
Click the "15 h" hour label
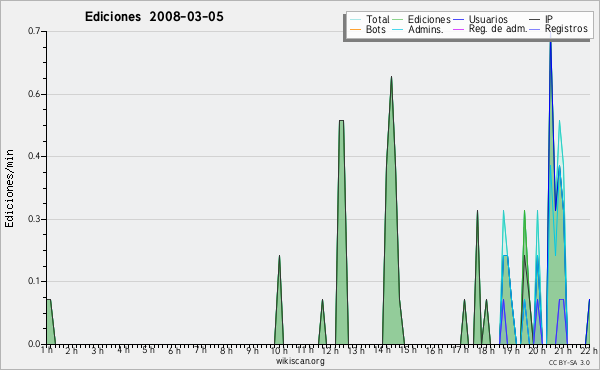coord(408,350)
